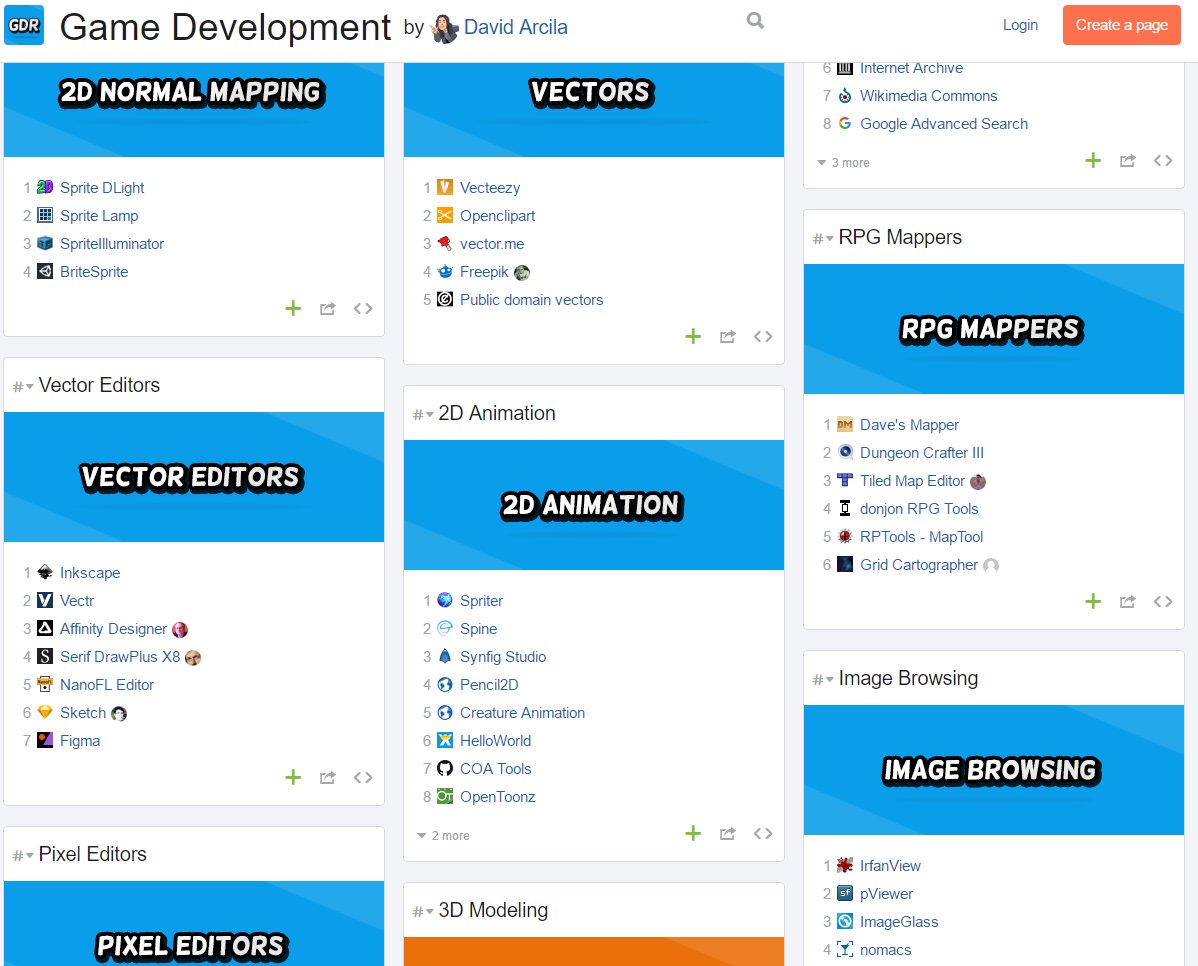The width and height of the screenshot is (1198, 966).
Task: Click the Login link
Action: point(1020,25)
